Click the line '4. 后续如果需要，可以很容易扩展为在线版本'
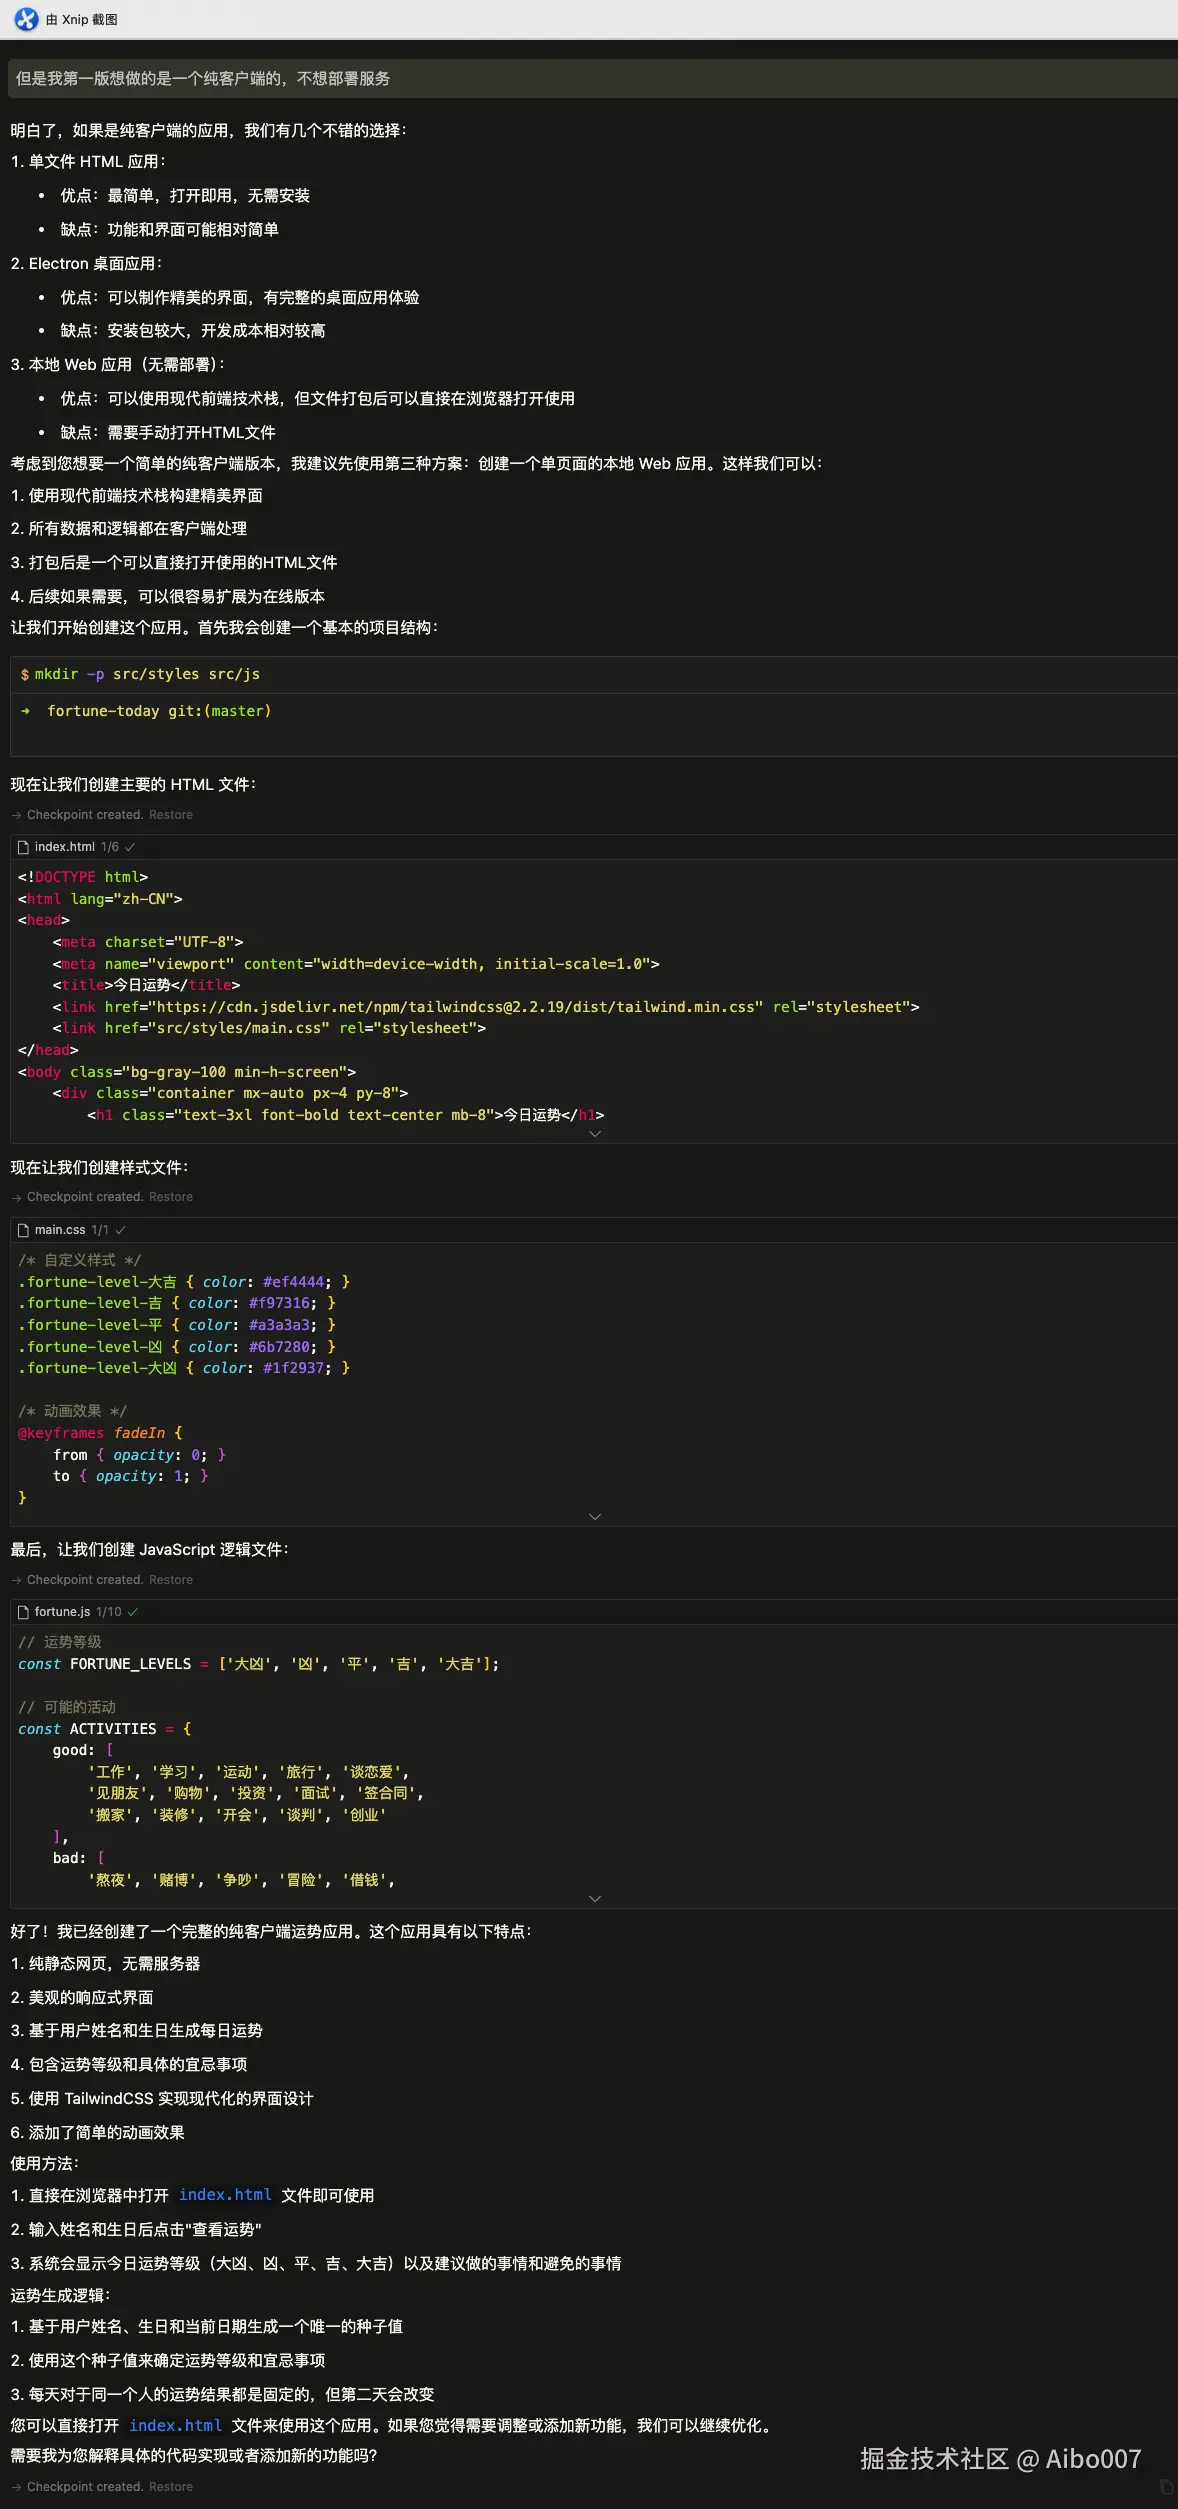1178x2509 pixels. click(168, 597)
